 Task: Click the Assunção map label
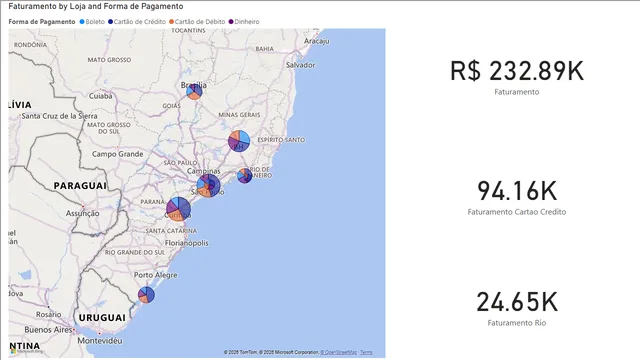coord(82,213)
